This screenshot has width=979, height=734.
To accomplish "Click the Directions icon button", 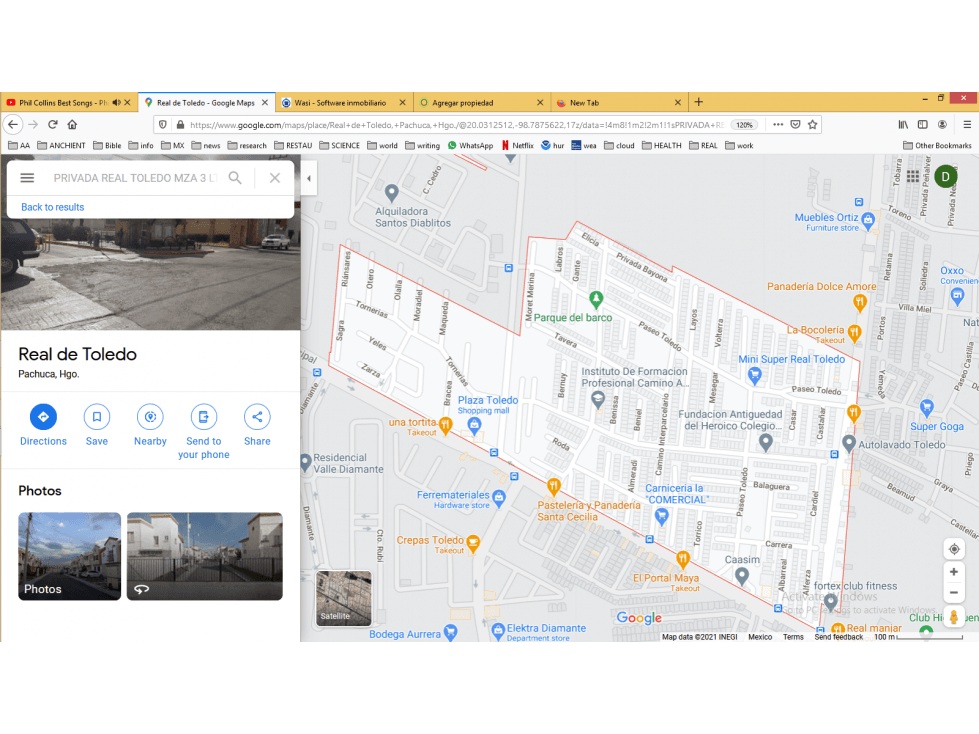I will click(x=43, y=417).
